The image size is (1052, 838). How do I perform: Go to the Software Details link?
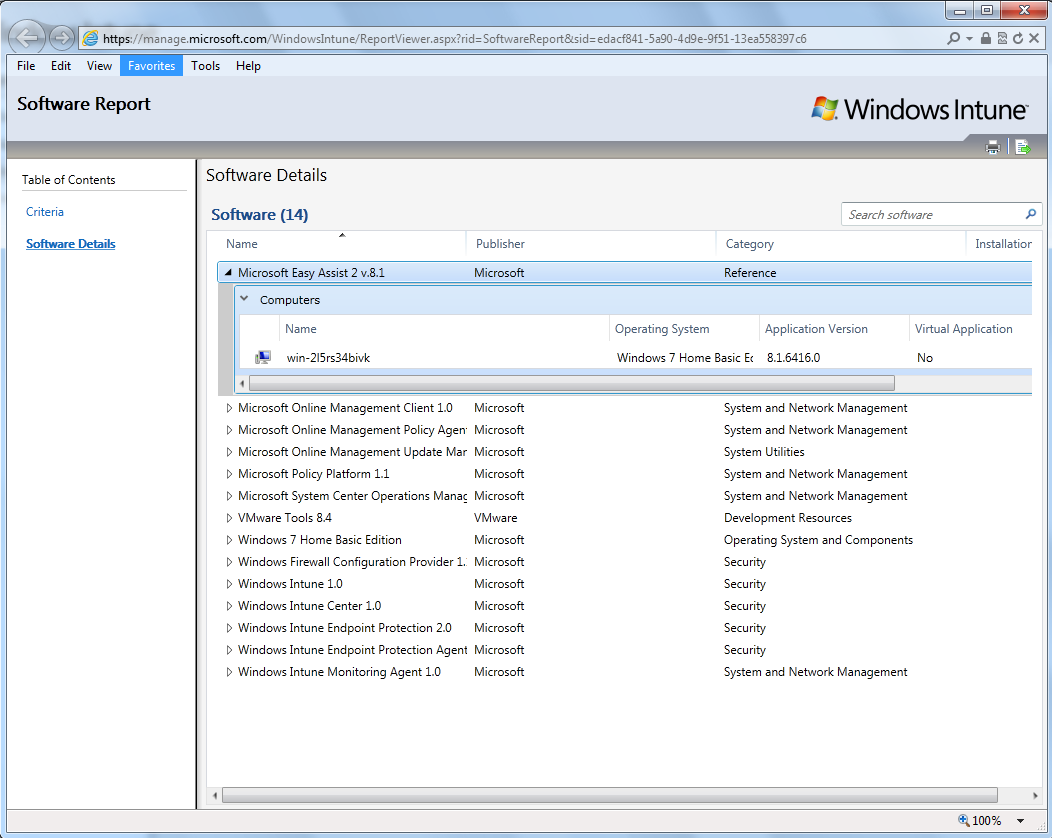coord(70,244)
